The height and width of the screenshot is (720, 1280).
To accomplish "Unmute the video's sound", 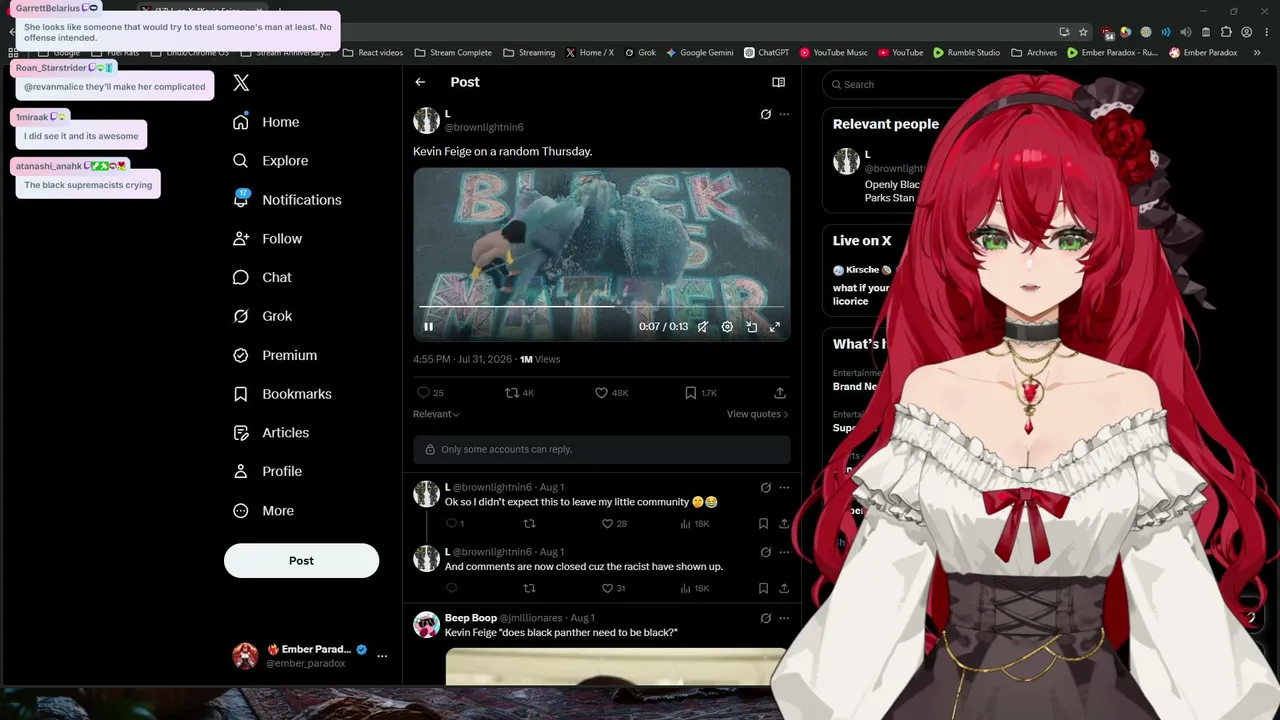I will 703,327.
